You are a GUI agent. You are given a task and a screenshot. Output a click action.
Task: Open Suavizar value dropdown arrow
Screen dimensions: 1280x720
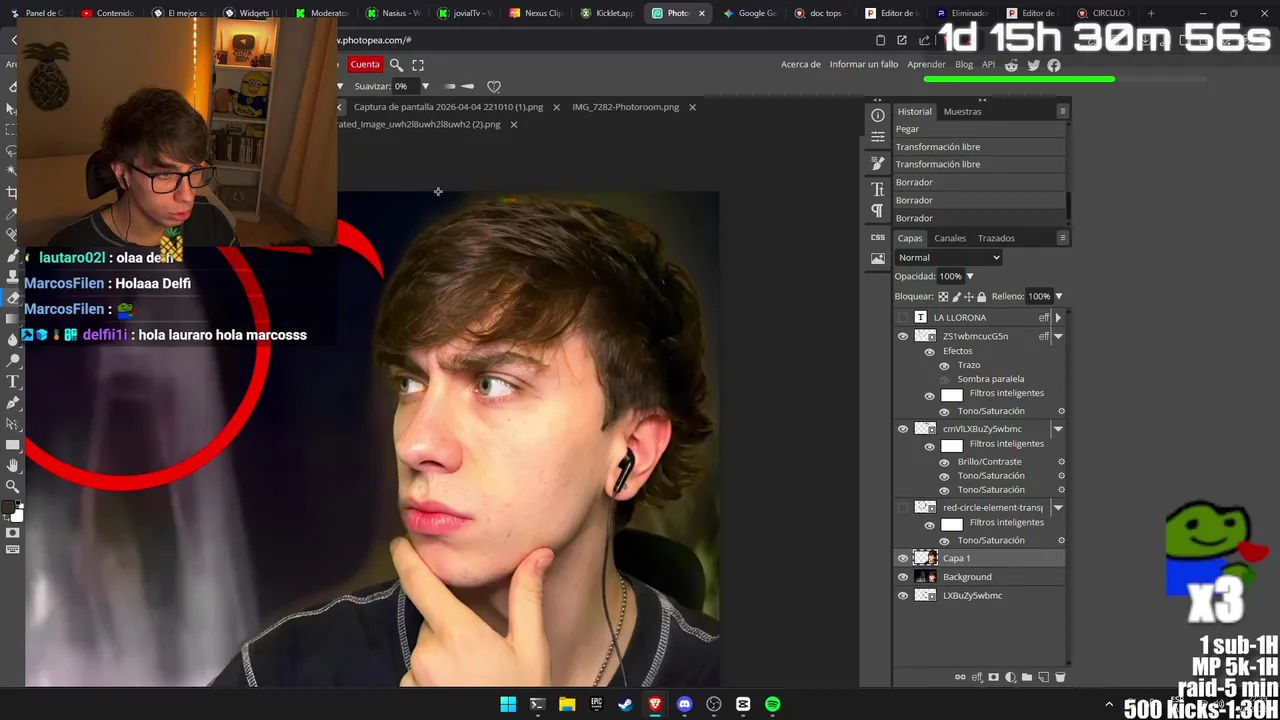[425, 87]
